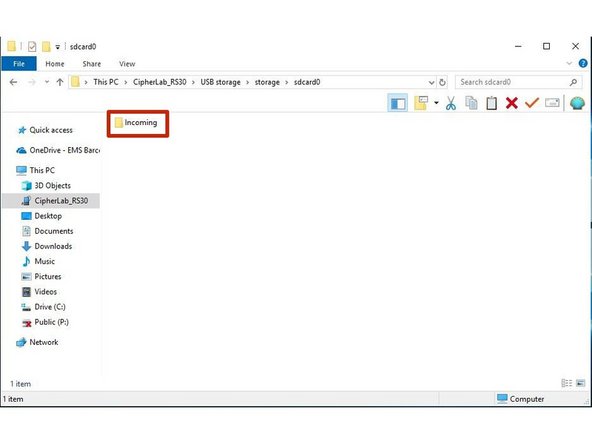Go back to previous folder
The image size is (592, 444).
[13, 82]
